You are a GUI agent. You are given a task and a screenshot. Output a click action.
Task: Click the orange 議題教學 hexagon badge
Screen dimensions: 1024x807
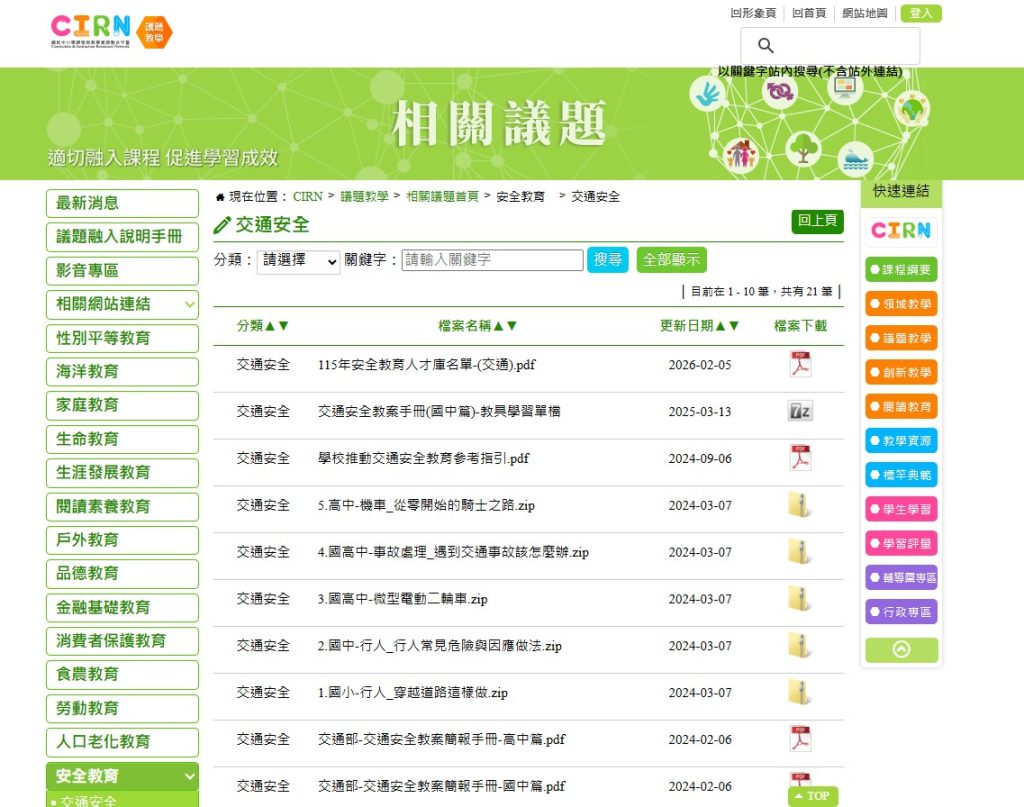(154, 33)
